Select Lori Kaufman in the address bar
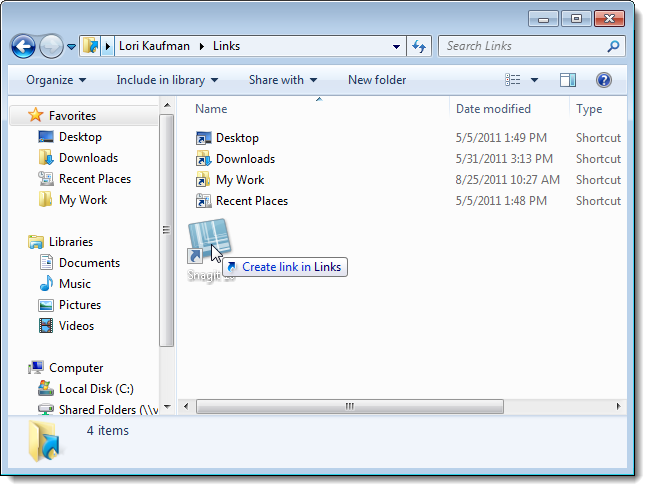This screenshot has width=650, height=491. click(154, 46)
